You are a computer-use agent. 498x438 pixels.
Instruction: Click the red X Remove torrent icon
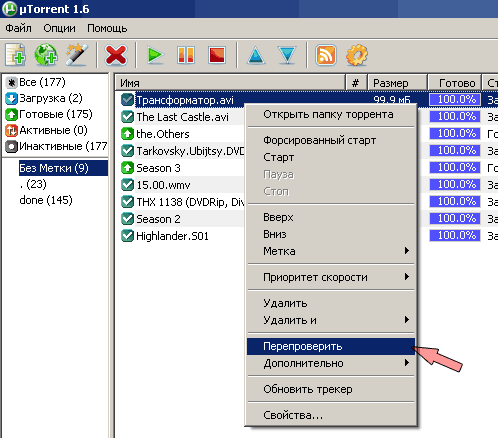(x=116, y=55)
